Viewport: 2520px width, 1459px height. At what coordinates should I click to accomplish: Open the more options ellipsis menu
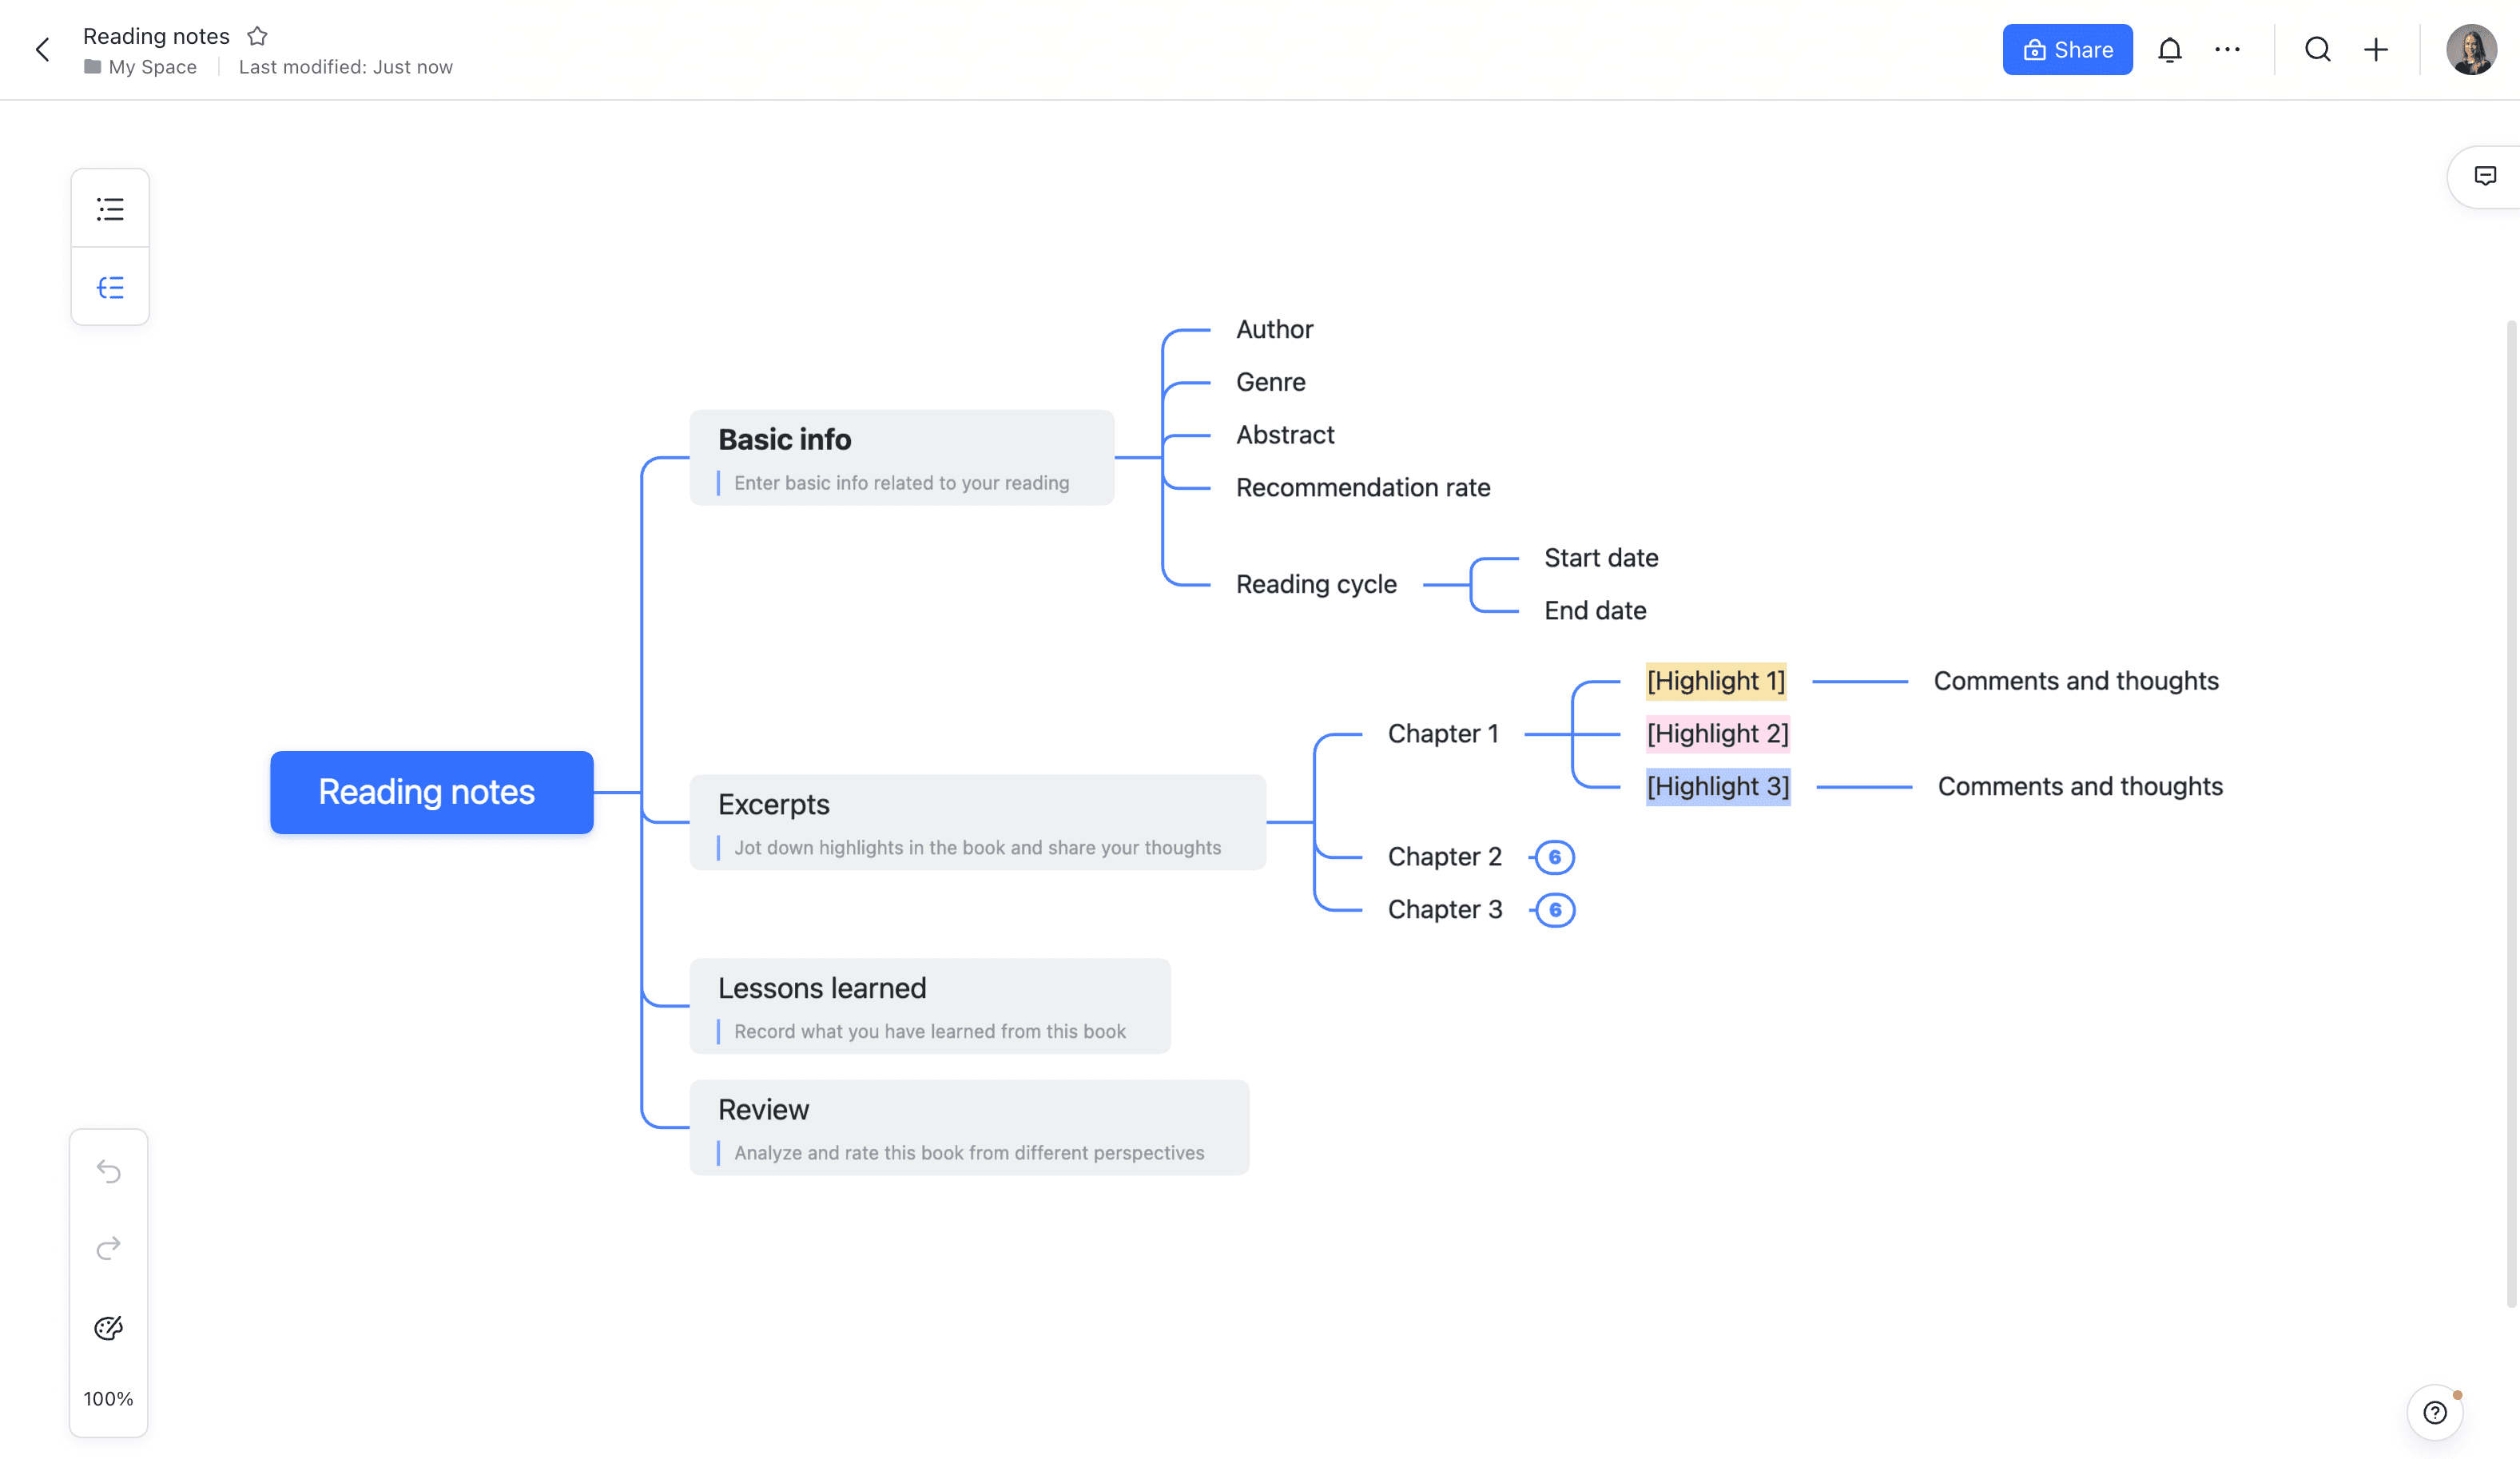[2227, 50]
